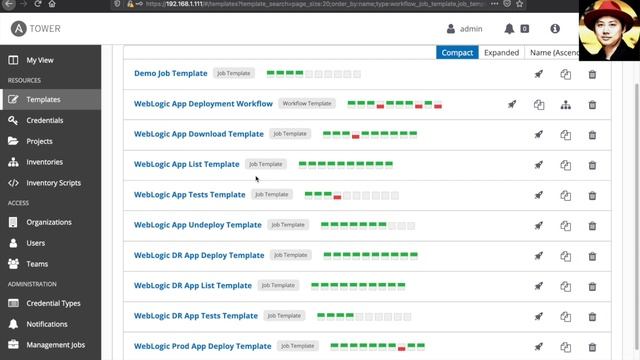Delete WebLogic App Download Template
Viewport: 640px width, 360px height.
pyautogui.click(x=592, y=135)
